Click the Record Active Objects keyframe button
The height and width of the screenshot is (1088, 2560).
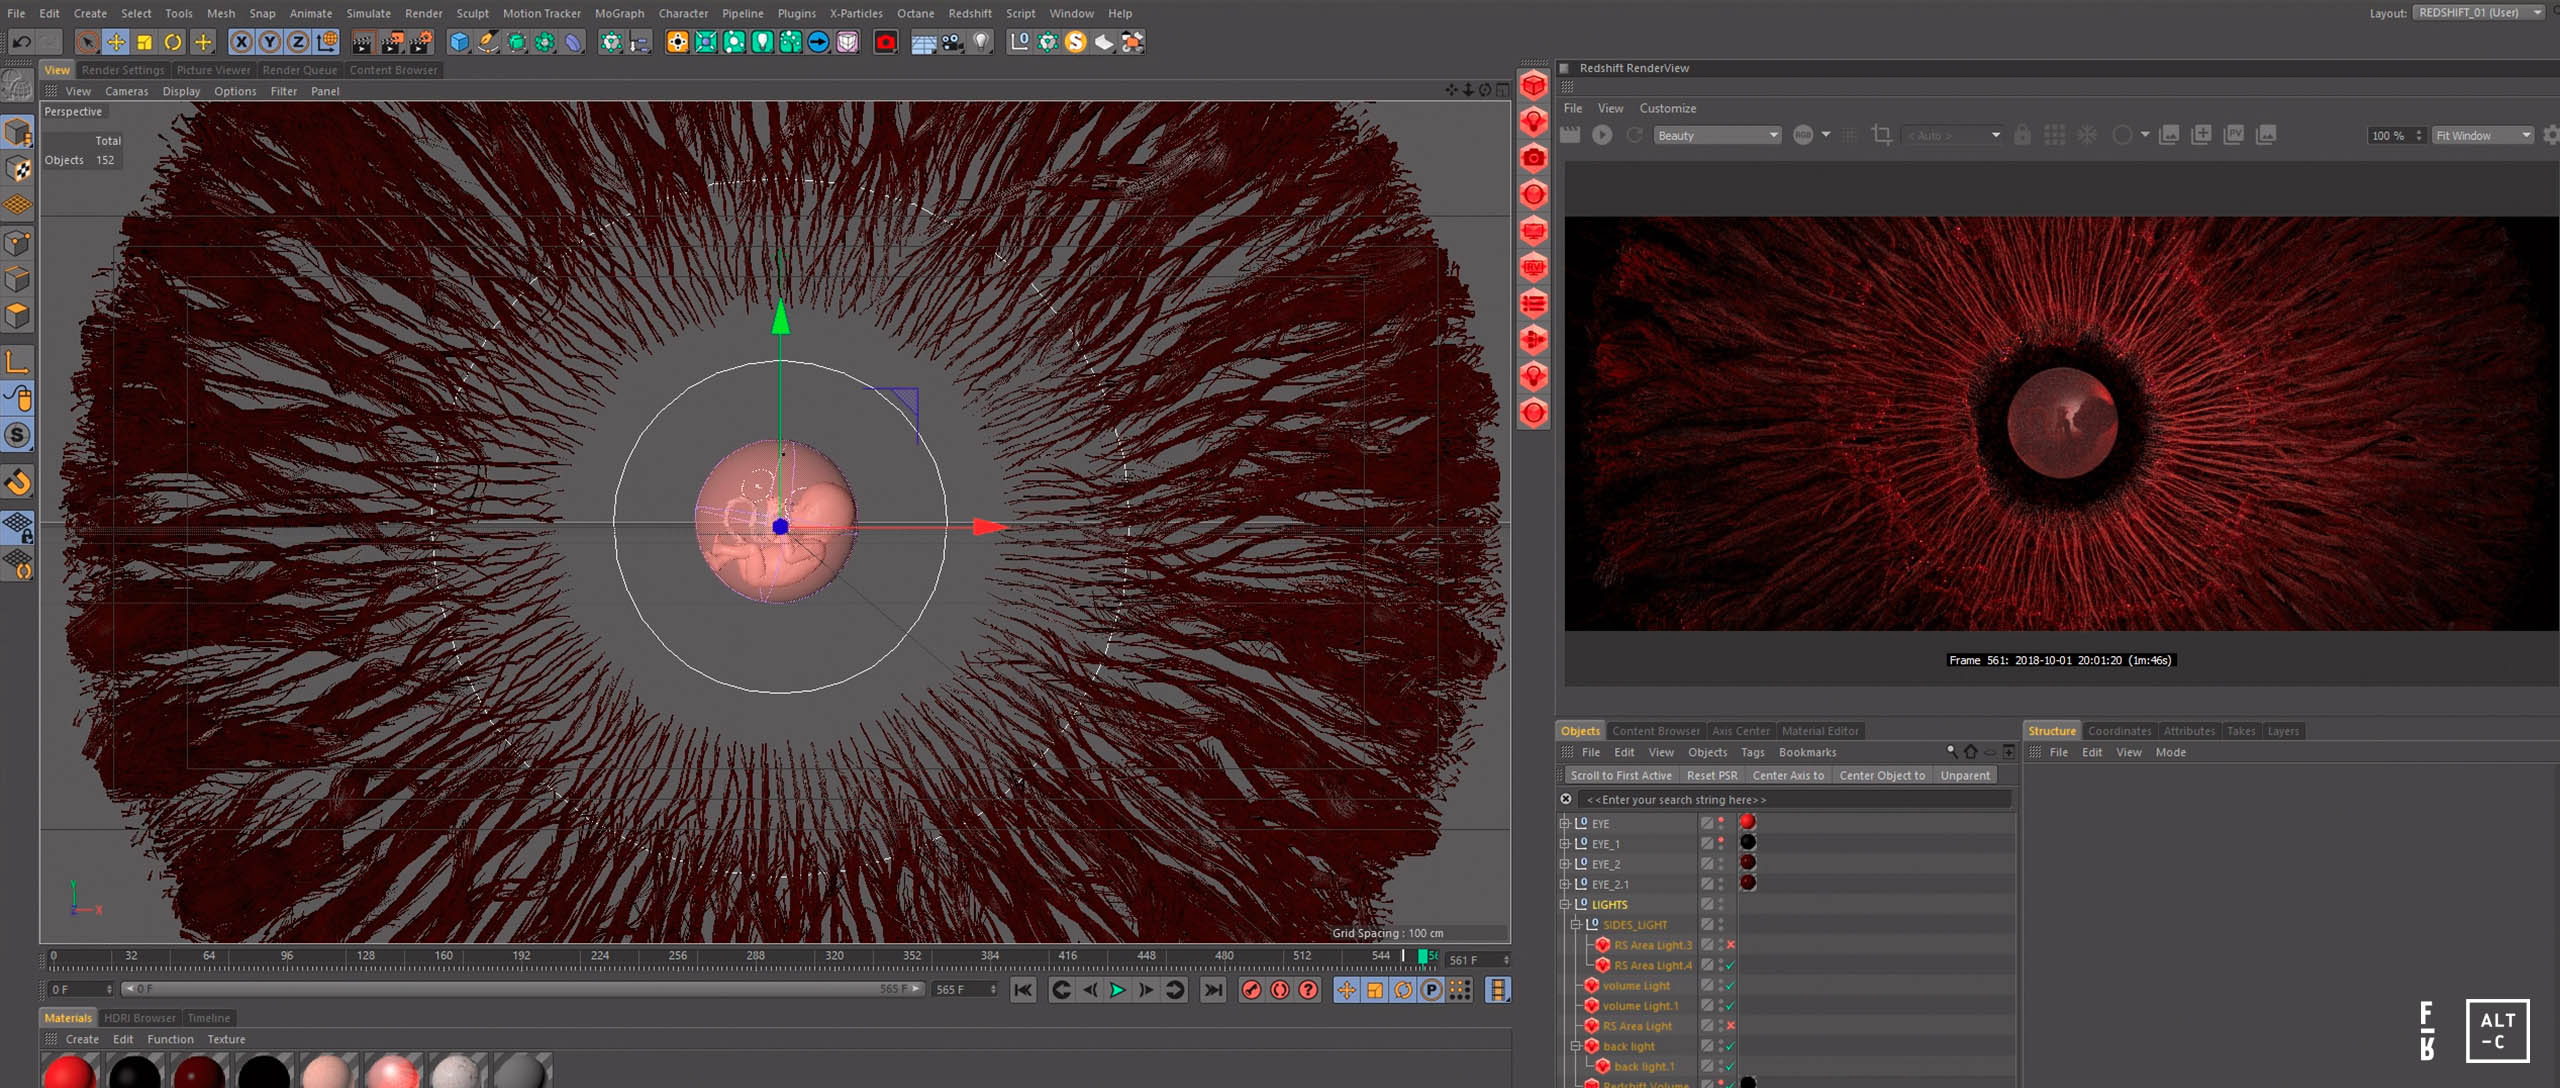(x=1250, y=990)
